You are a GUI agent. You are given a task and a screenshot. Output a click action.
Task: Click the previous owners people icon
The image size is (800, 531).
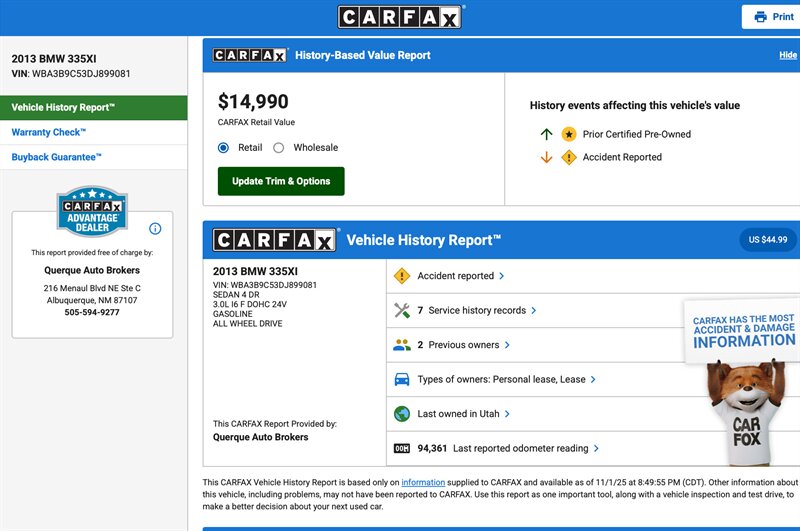402,345
